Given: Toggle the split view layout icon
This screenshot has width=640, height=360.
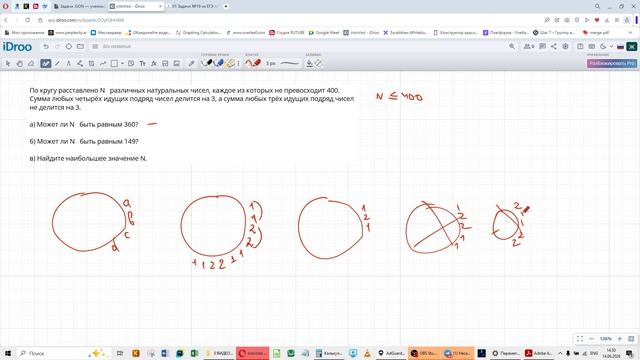Looking at the screenshot, I should coord(580,47).
